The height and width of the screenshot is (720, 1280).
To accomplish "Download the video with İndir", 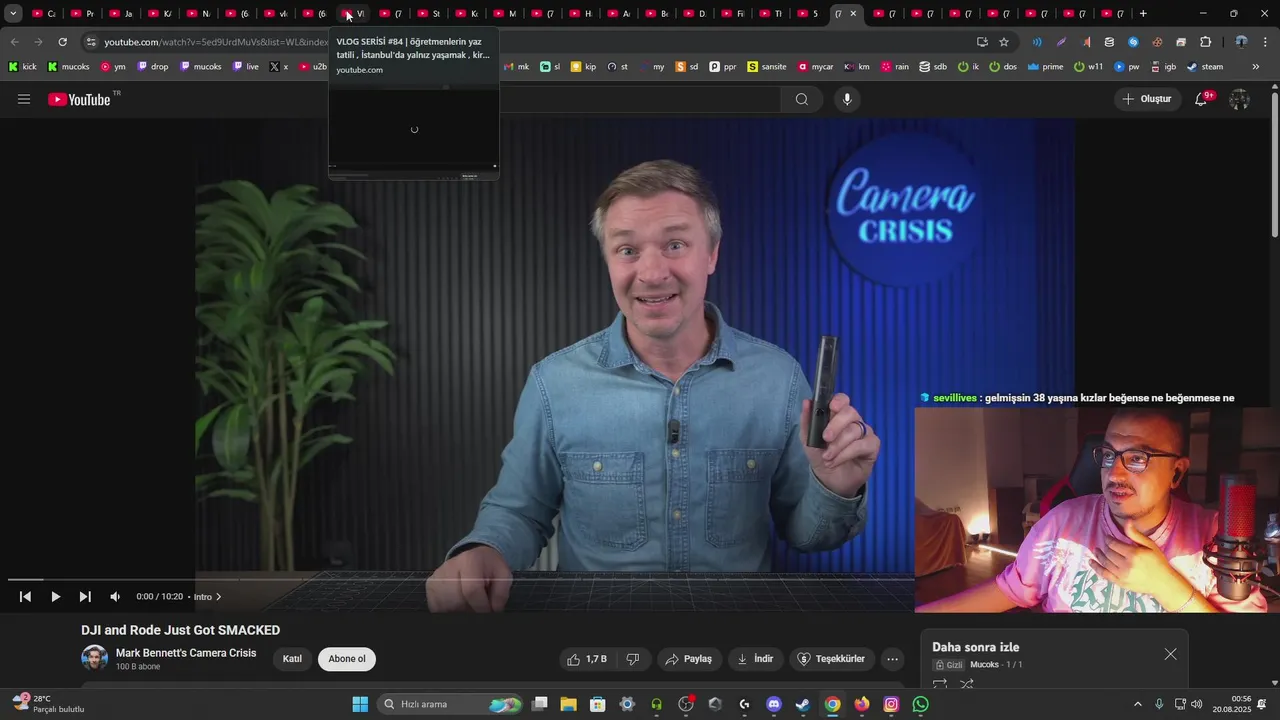I will point(755,659).
